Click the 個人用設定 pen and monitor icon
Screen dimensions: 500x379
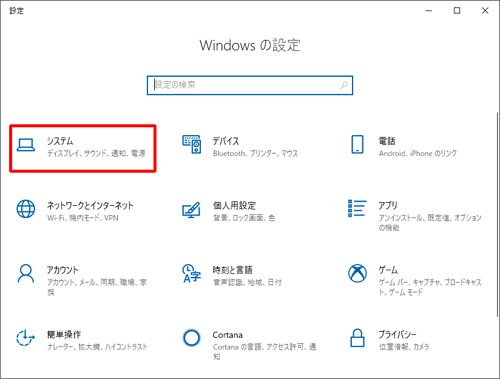191,210
